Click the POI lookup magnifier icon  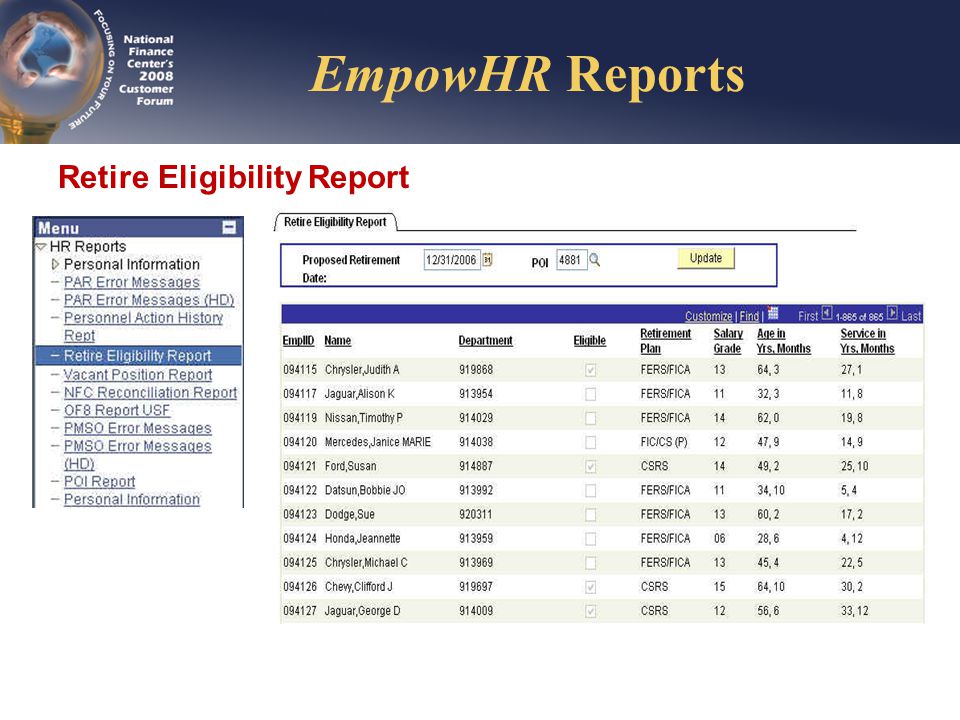click(594, 260)
